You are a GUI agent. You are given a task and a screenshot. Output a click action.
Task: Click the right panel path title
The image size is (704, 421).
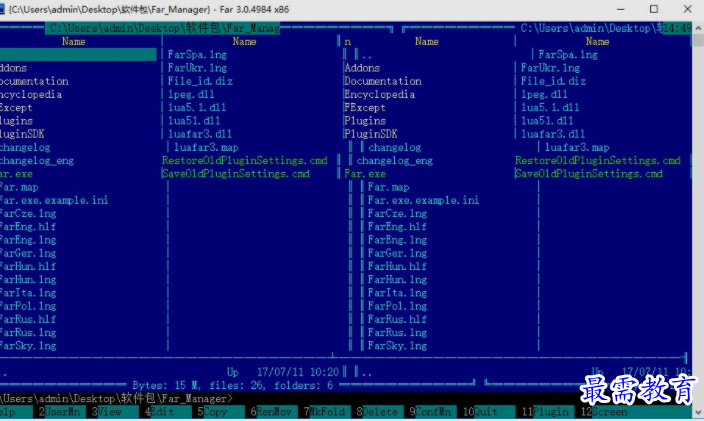tap(592, 28)
